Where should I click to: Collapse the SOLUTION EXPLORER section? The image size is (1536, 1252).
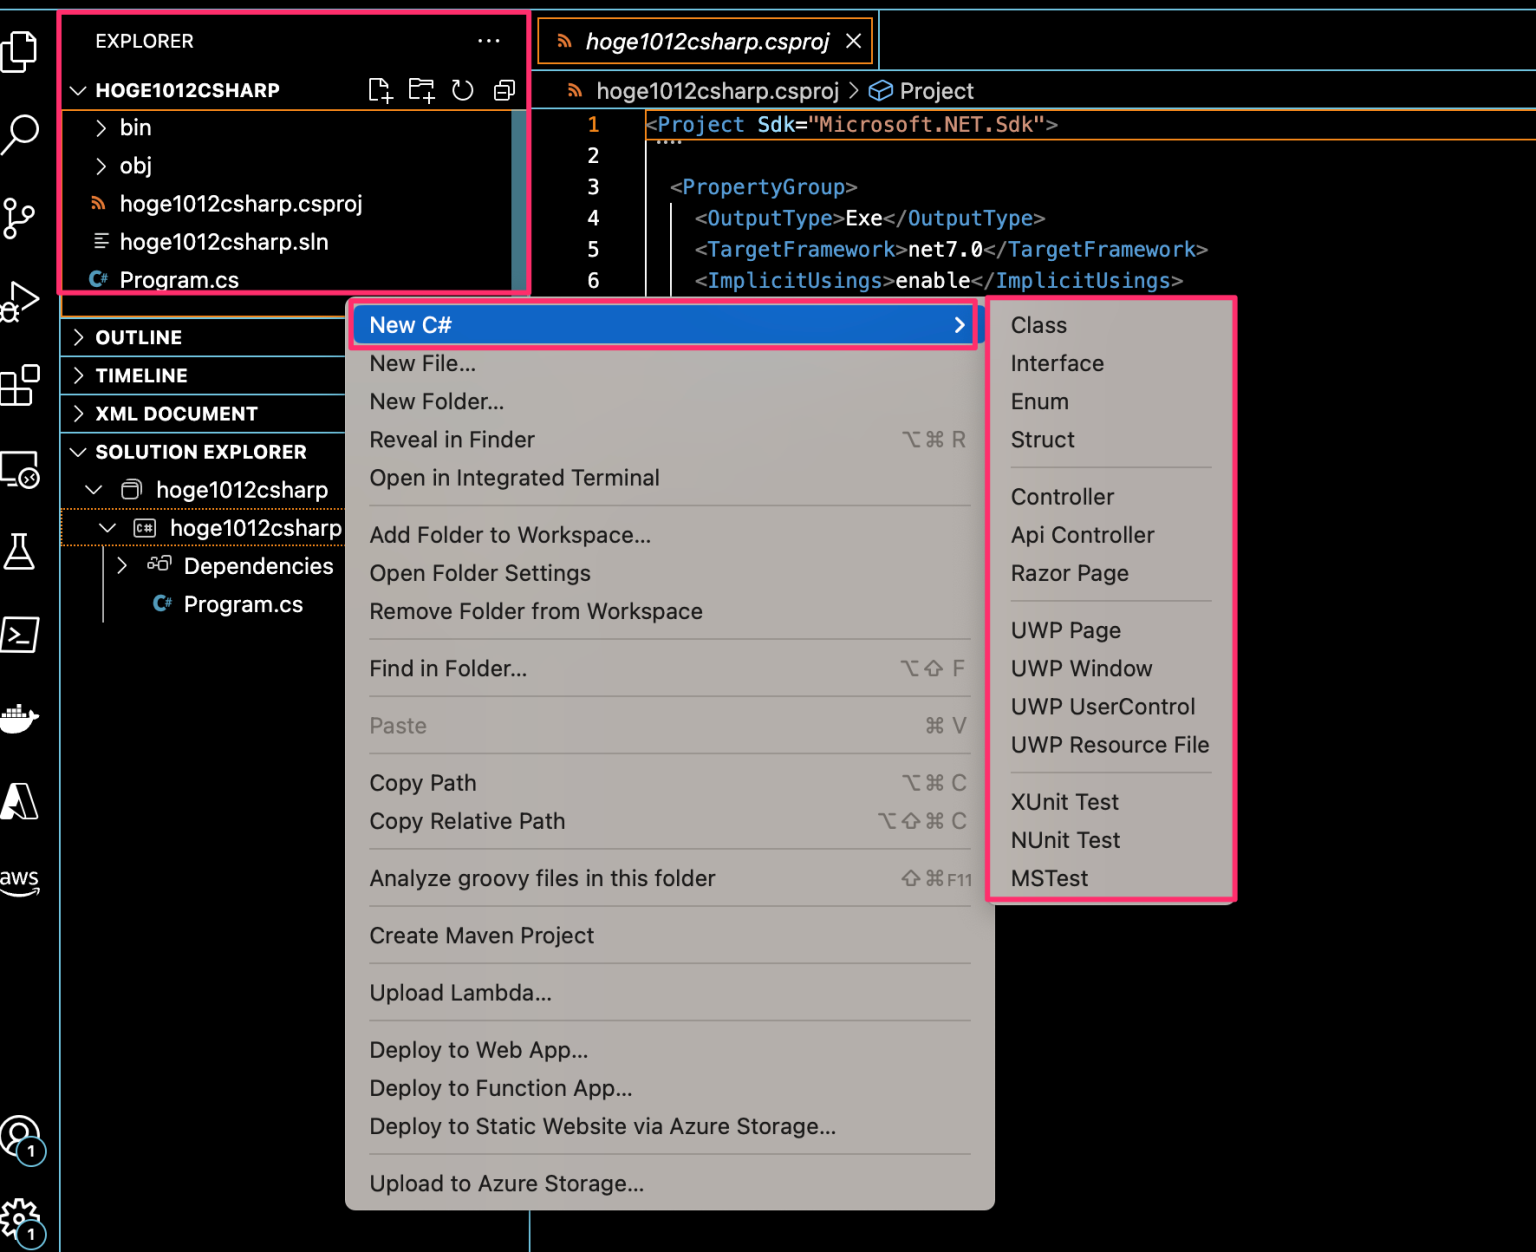point(204,452)
